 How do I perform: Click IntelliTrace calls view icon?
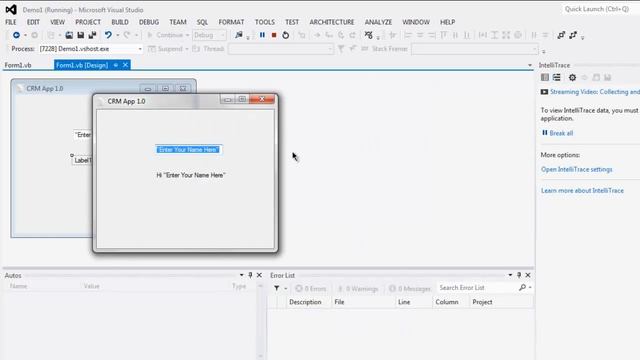[x=557, y=77]
